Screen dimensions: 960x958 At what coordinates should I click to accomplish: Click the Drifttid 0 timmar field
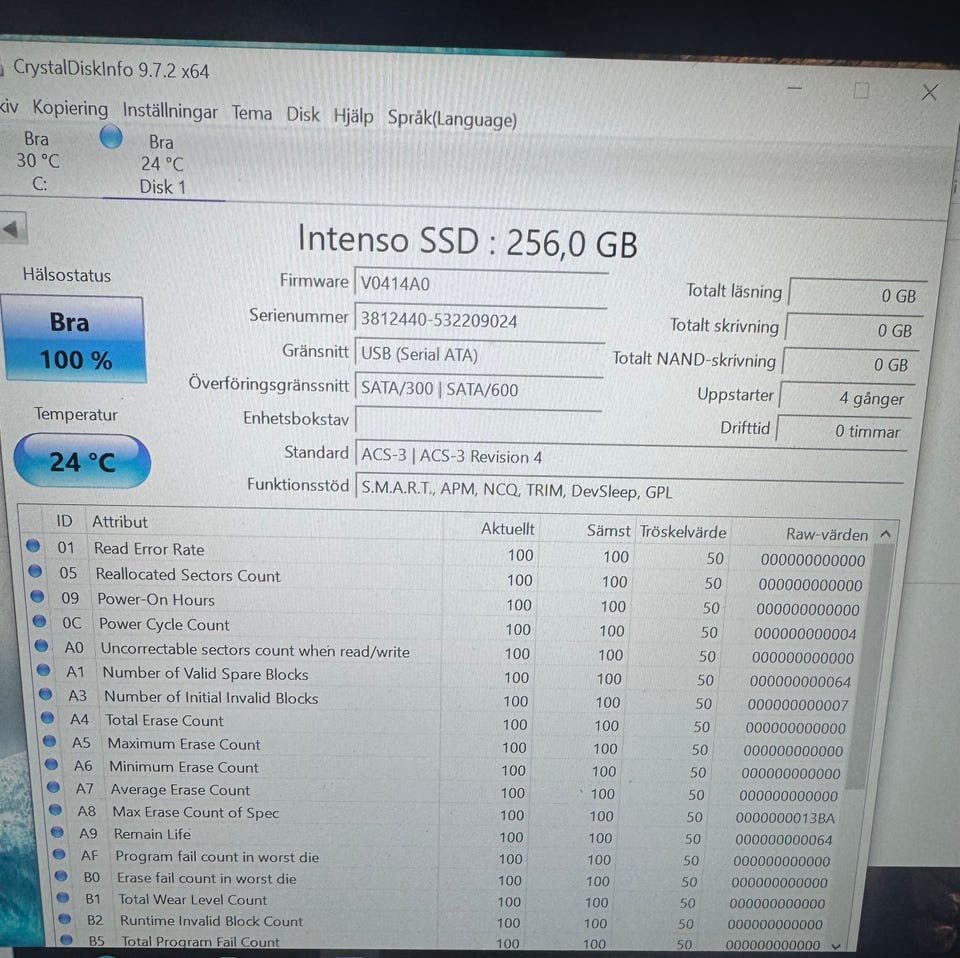842,431
